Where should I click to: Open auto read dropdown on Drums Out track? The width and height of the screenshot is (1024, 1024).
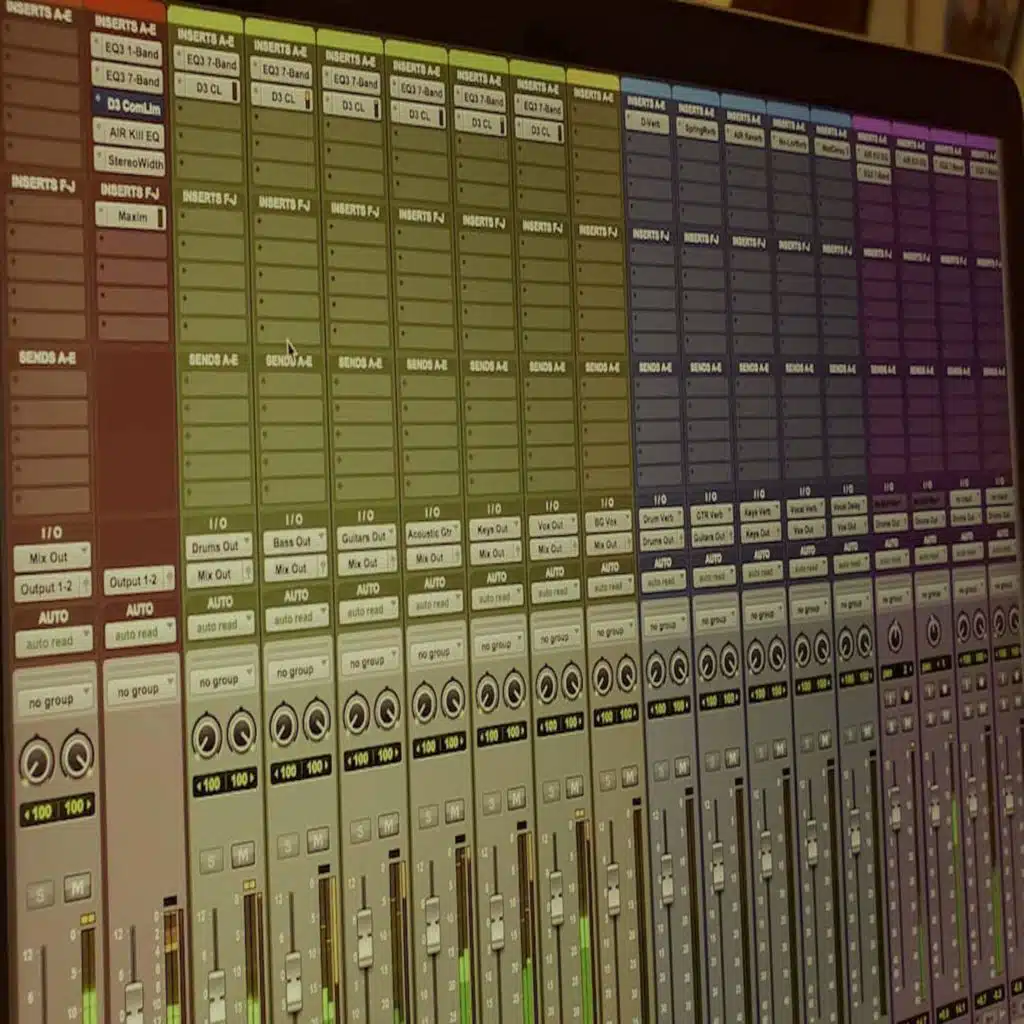coord(219,626)
